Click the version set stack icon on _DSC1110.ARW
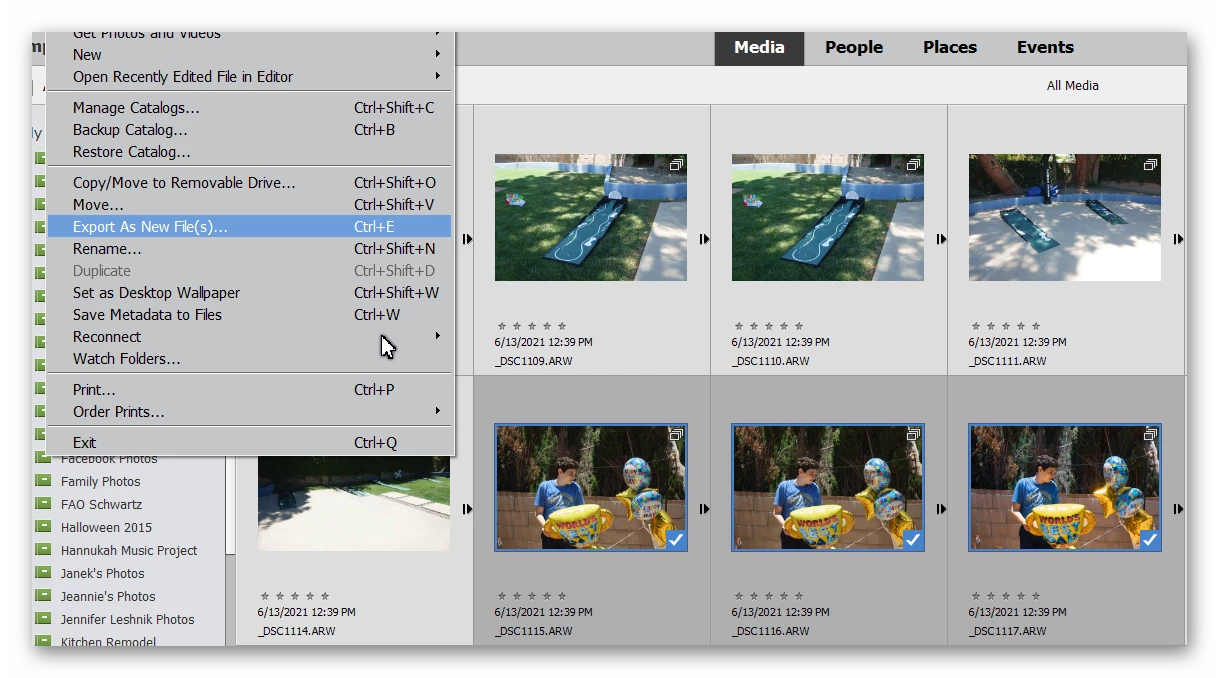The height and width of the screenshot is (678, 1219). 914,164
